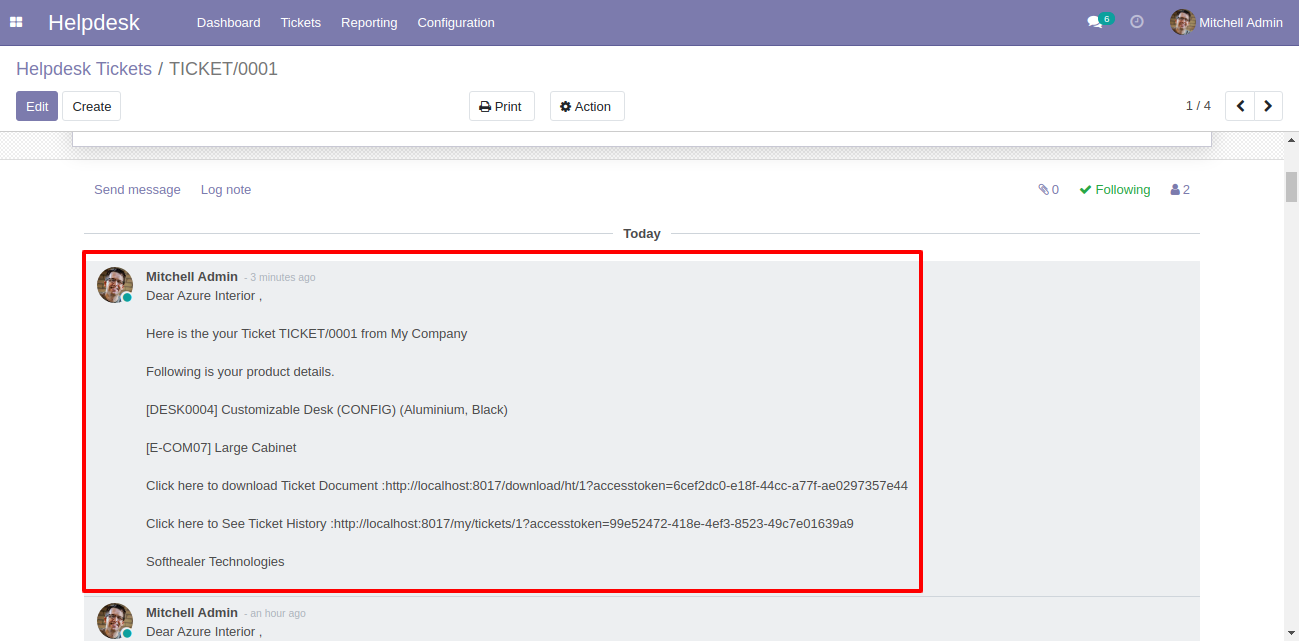Click avatar on 3 minutes ago message

click(x=115, y=285)
